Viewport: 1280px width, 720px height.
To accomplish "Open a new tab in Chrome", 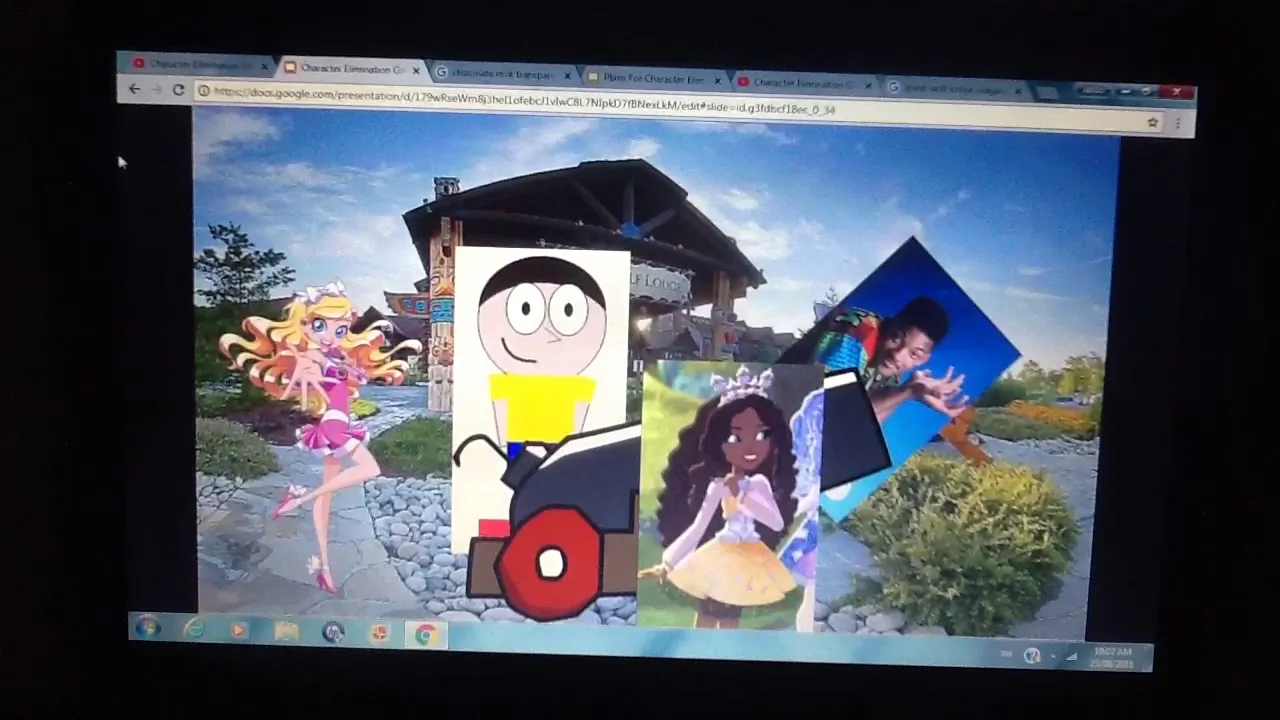I will 1046,92.
